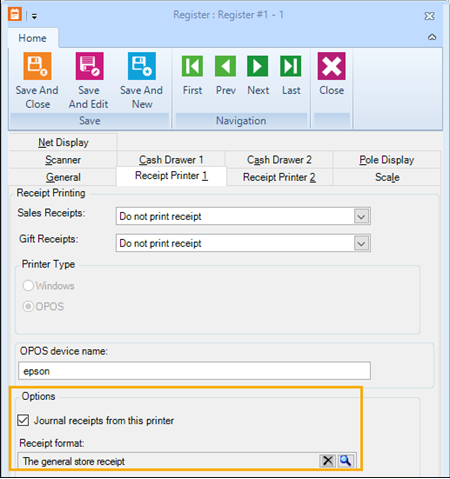Browse receipt formats with magnifier icon

pos(345,461)
